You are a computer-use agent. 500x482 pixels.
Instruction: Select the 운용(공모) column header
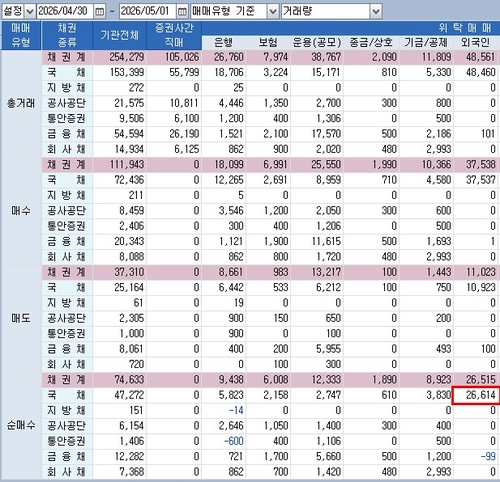(317, 42)
